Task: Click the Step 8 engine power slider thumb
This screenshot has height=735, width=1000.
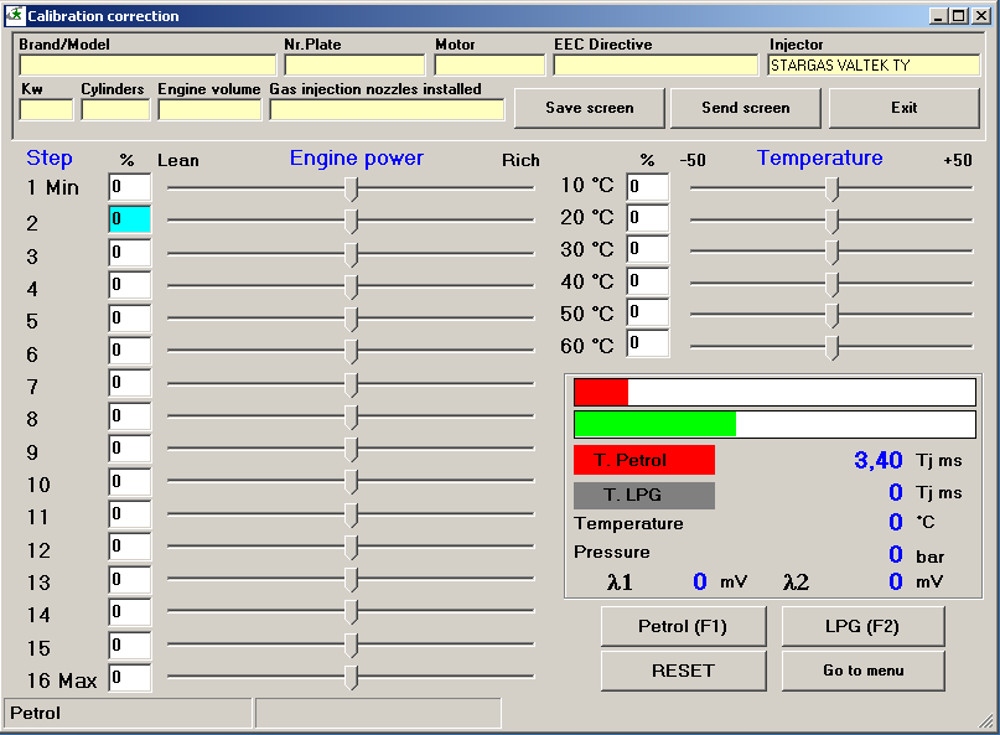Action: pos(351,417)
